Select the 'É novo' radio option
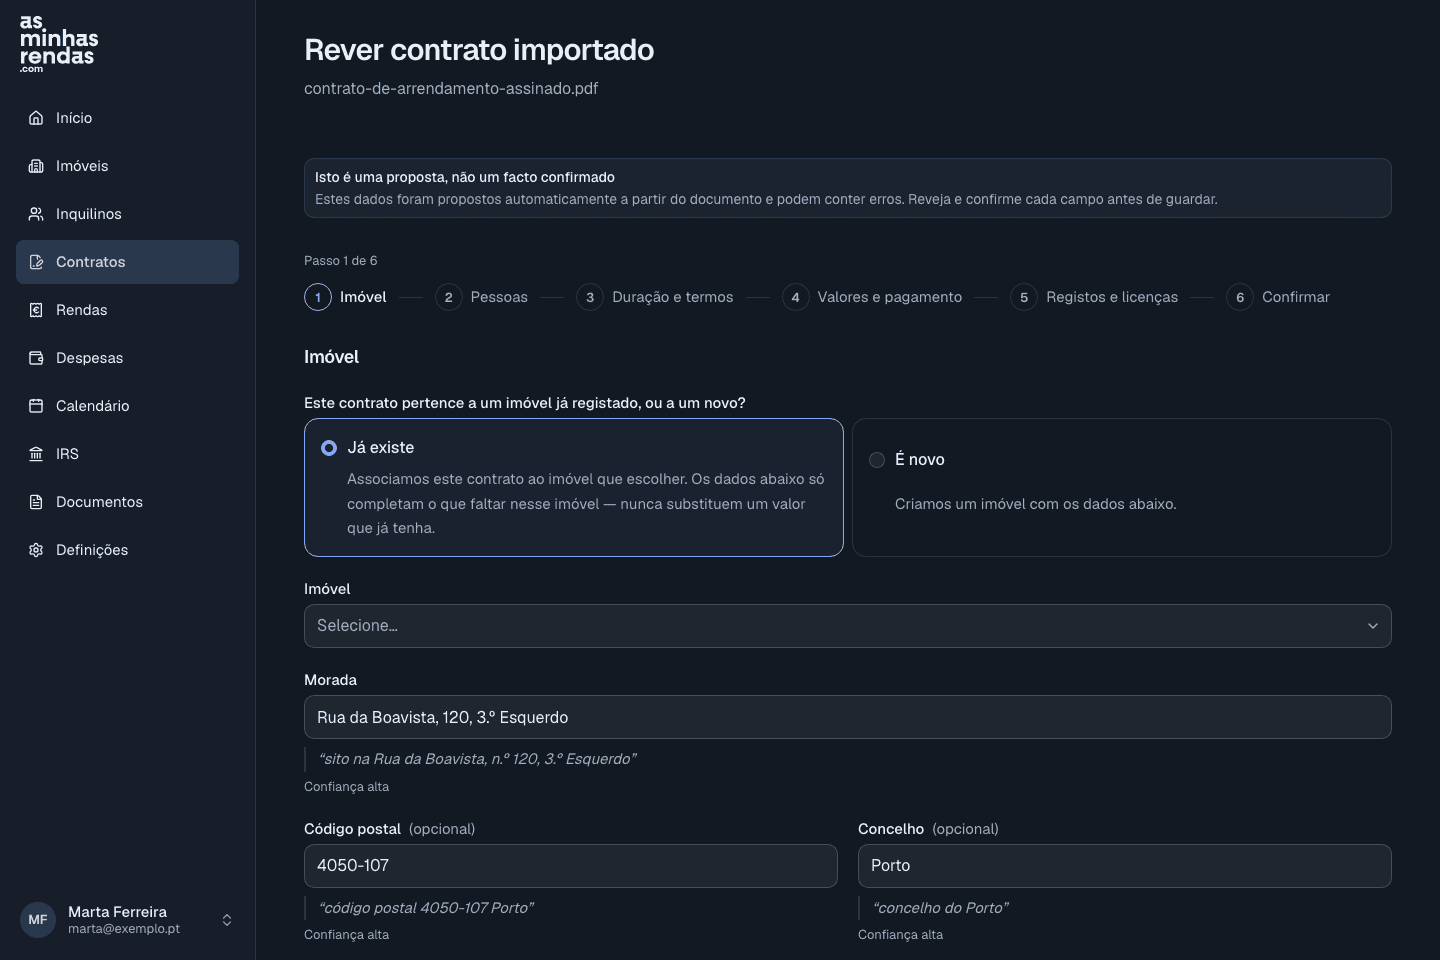The image size is (1440, 960). 877,460
